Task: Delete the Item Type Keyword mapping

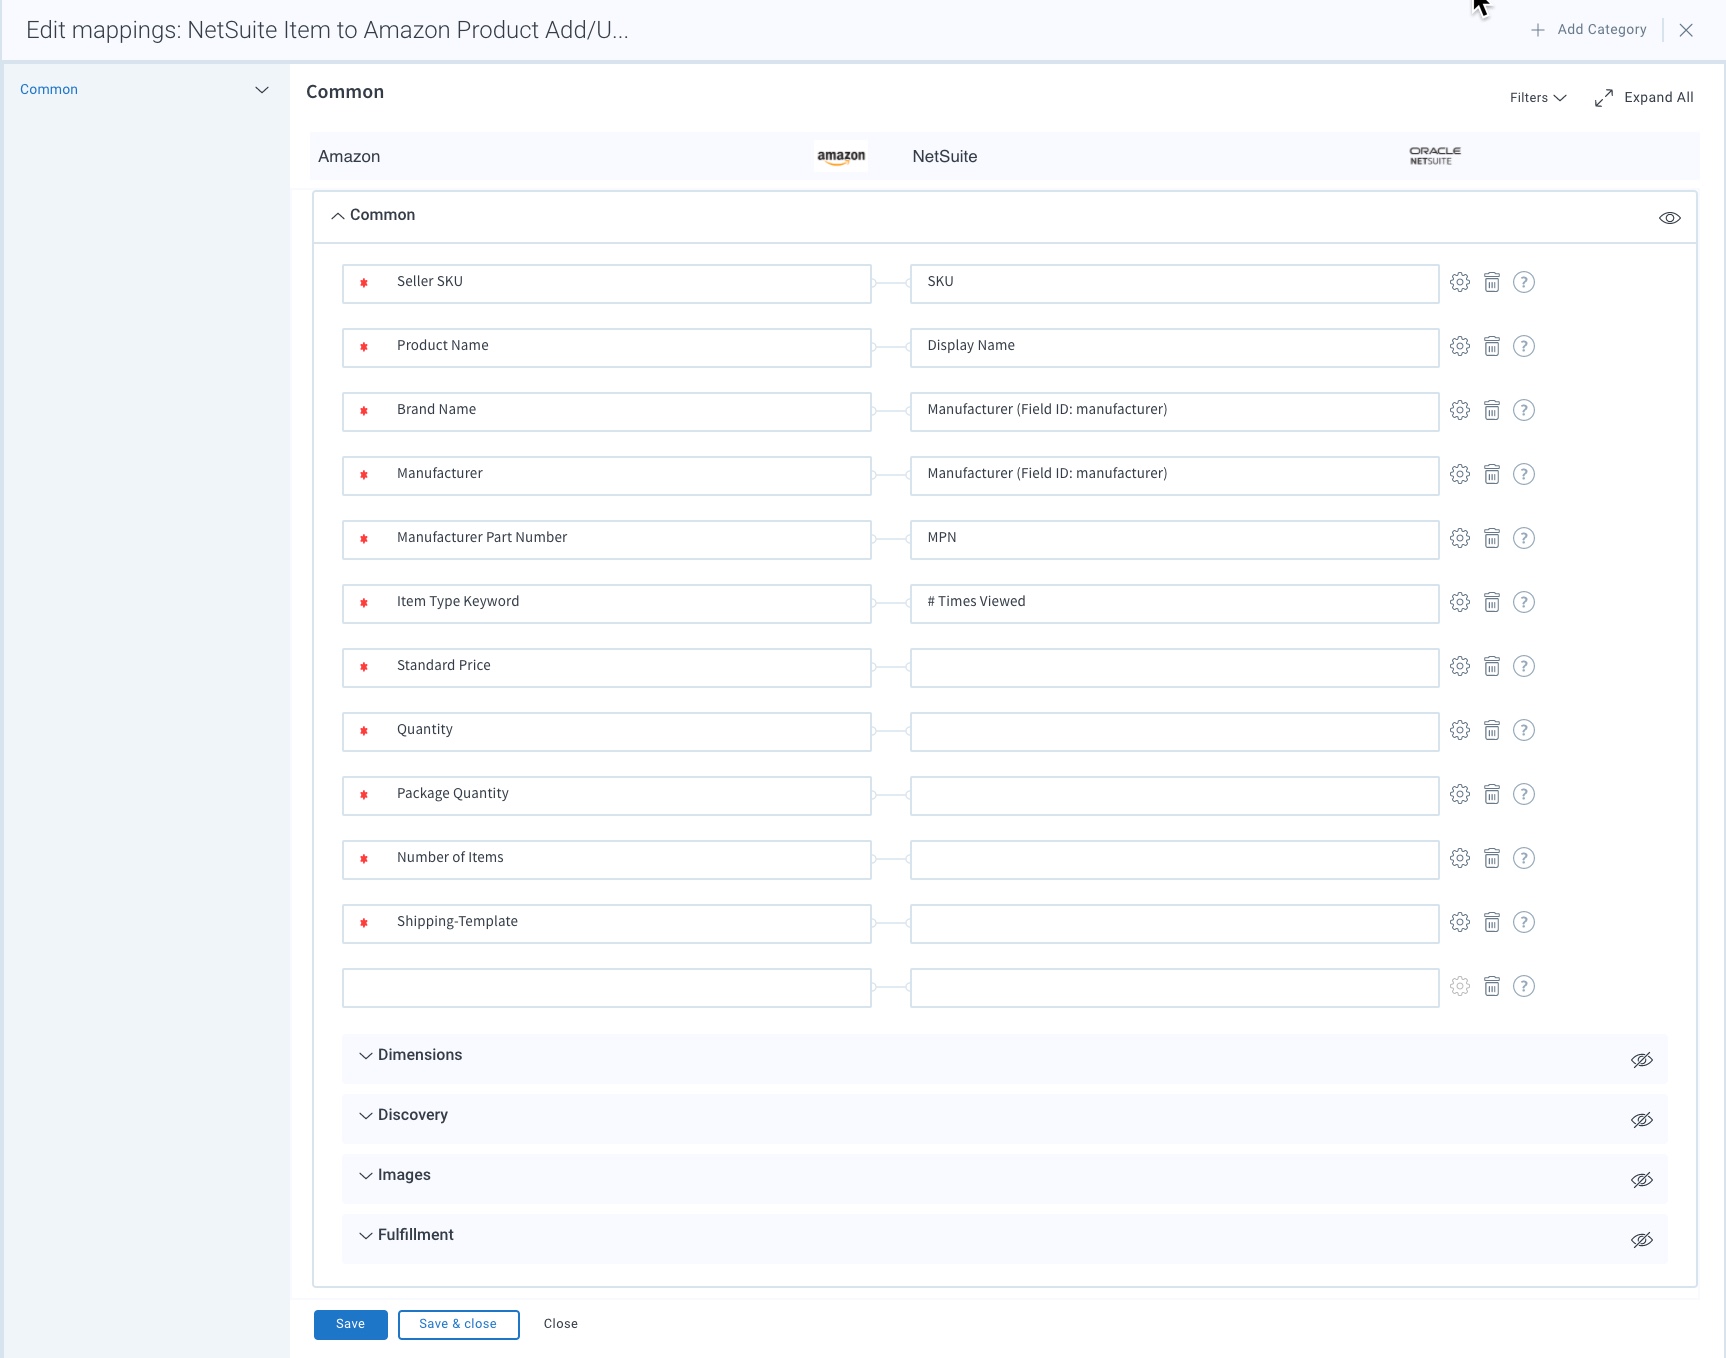Action: 1492,602
